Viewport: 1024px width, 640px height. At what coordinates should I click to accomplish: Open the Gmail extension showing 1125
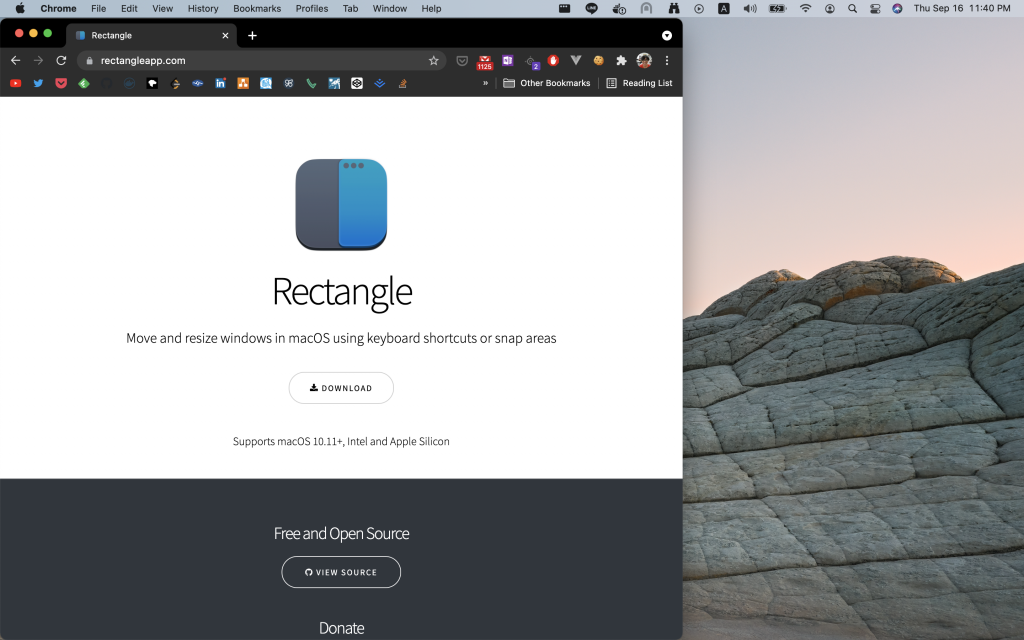(485, 61)
